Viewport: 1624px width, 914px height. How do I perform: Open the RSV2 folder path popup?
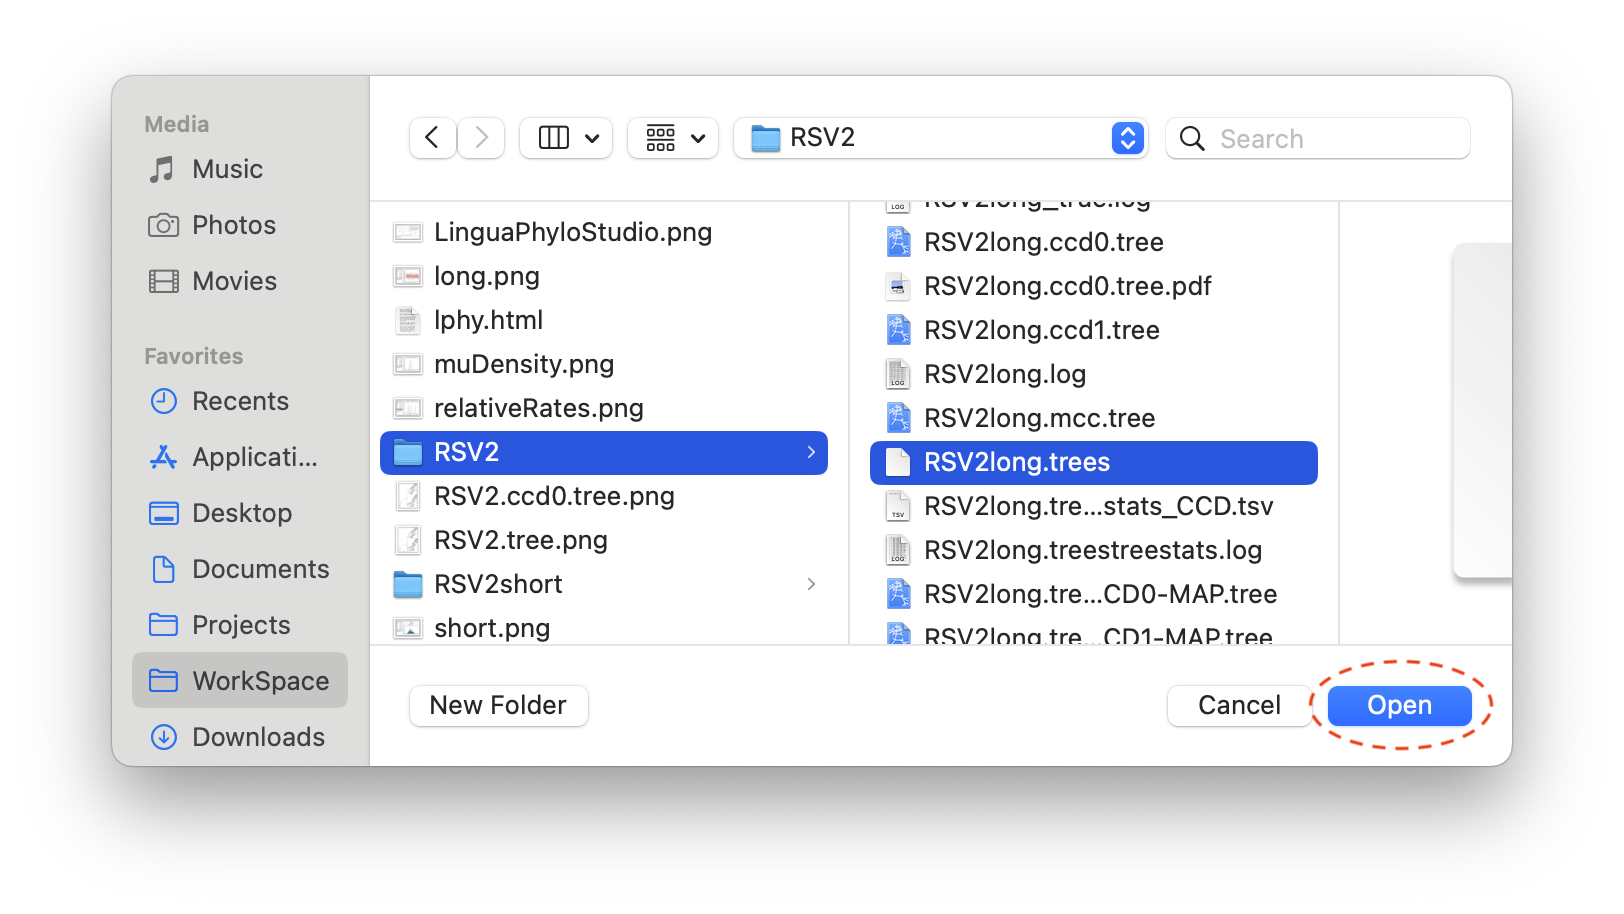940,138
